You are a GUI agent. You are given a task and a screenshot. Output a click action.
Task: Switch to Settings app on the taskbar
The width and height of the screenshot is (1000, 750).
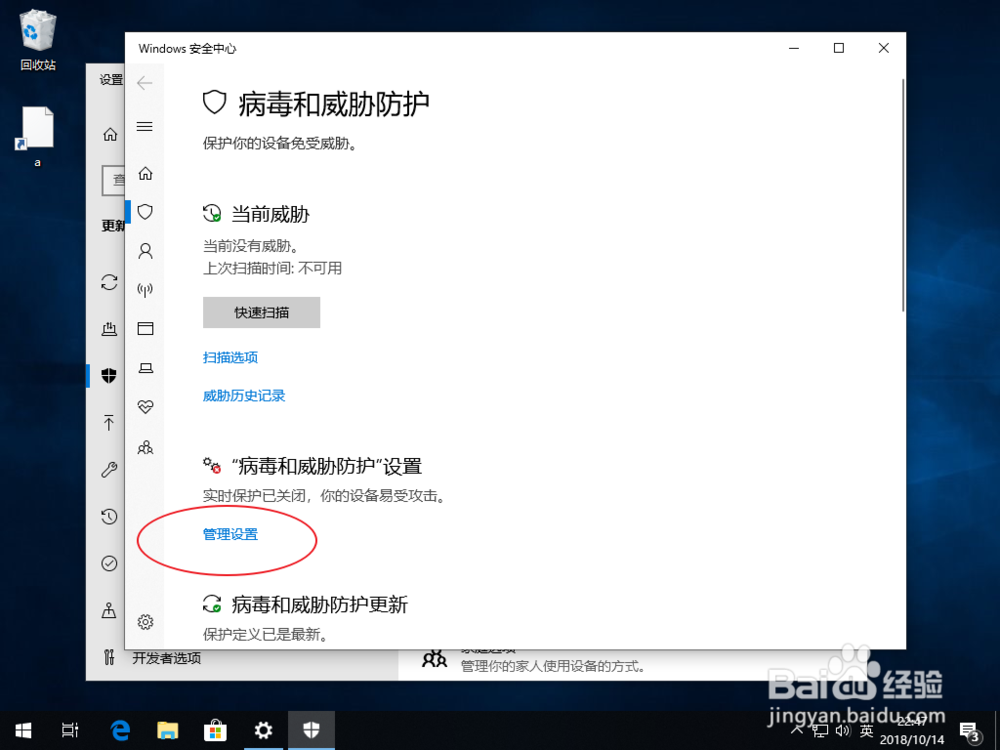263,730
